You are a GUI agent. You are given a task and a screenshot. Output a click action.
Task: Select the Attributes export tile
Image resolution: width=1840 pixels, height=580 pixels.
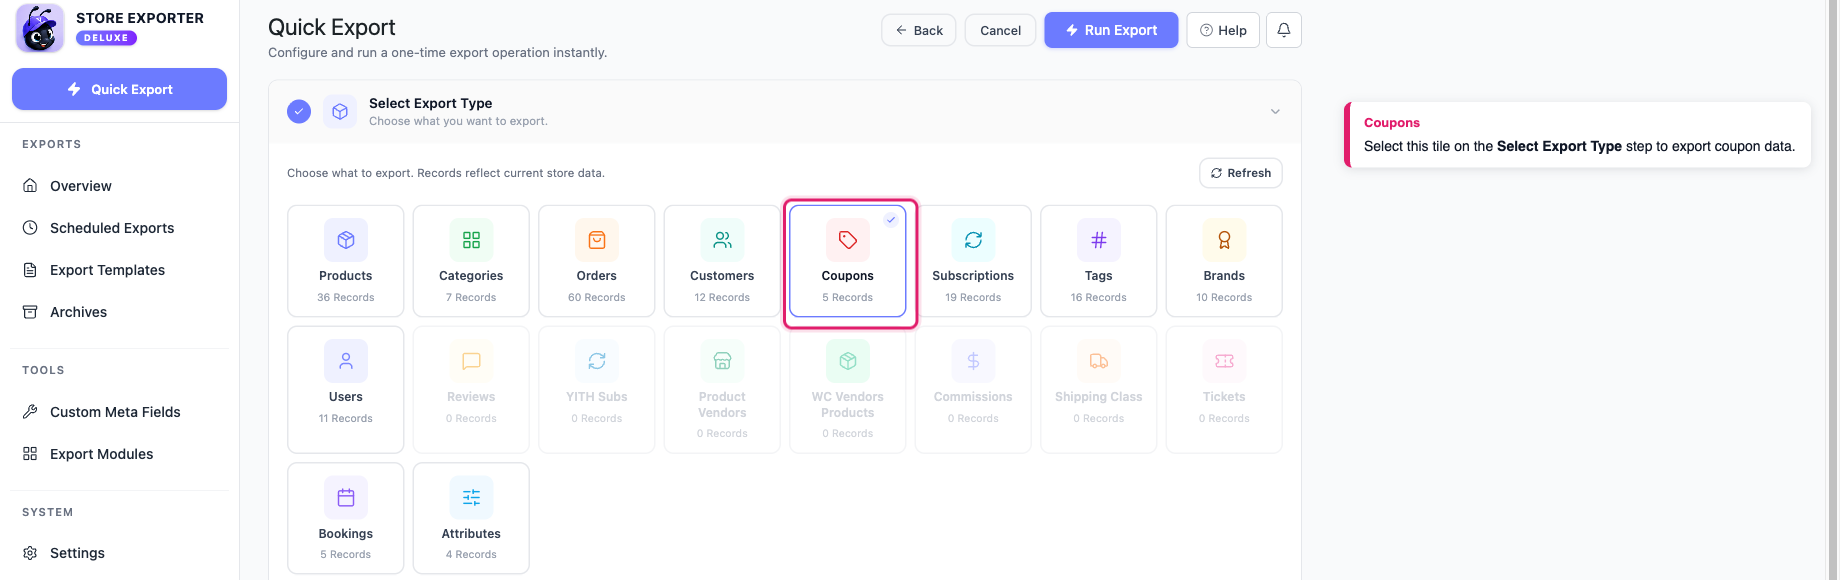pos(471,518)
